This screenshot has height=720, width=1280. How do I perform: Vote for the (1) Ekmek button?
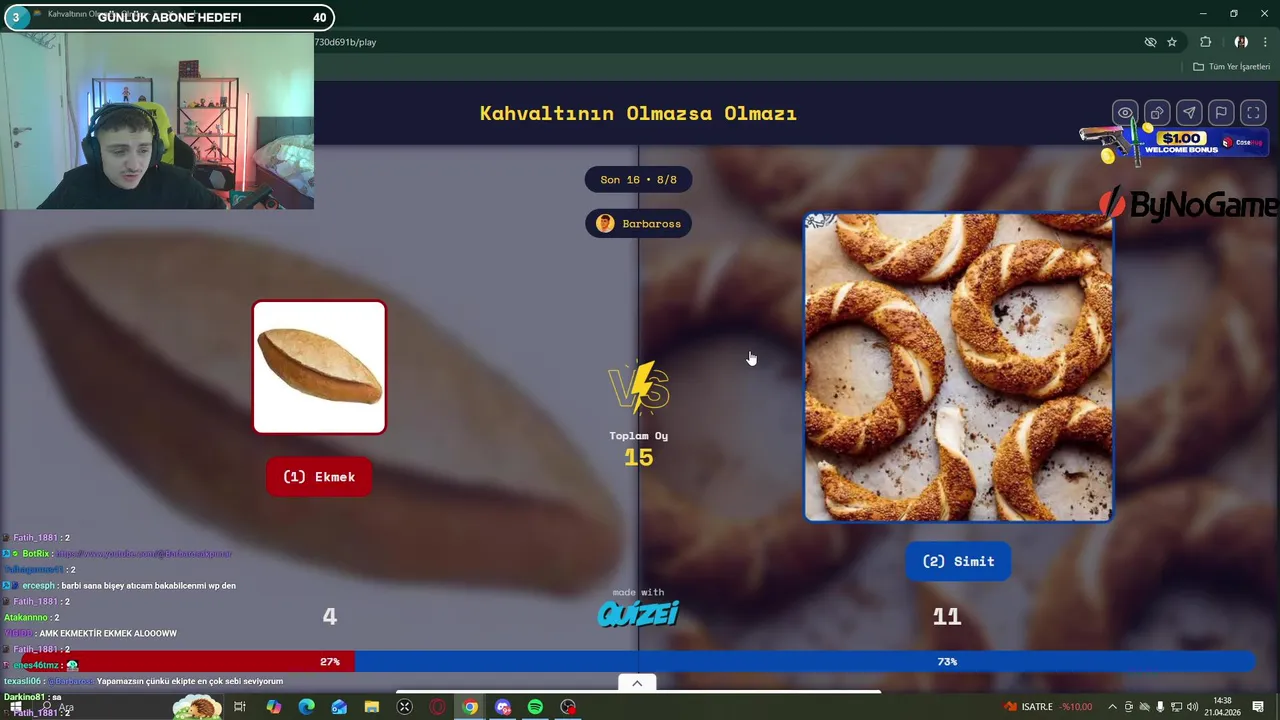click(319, 477)
